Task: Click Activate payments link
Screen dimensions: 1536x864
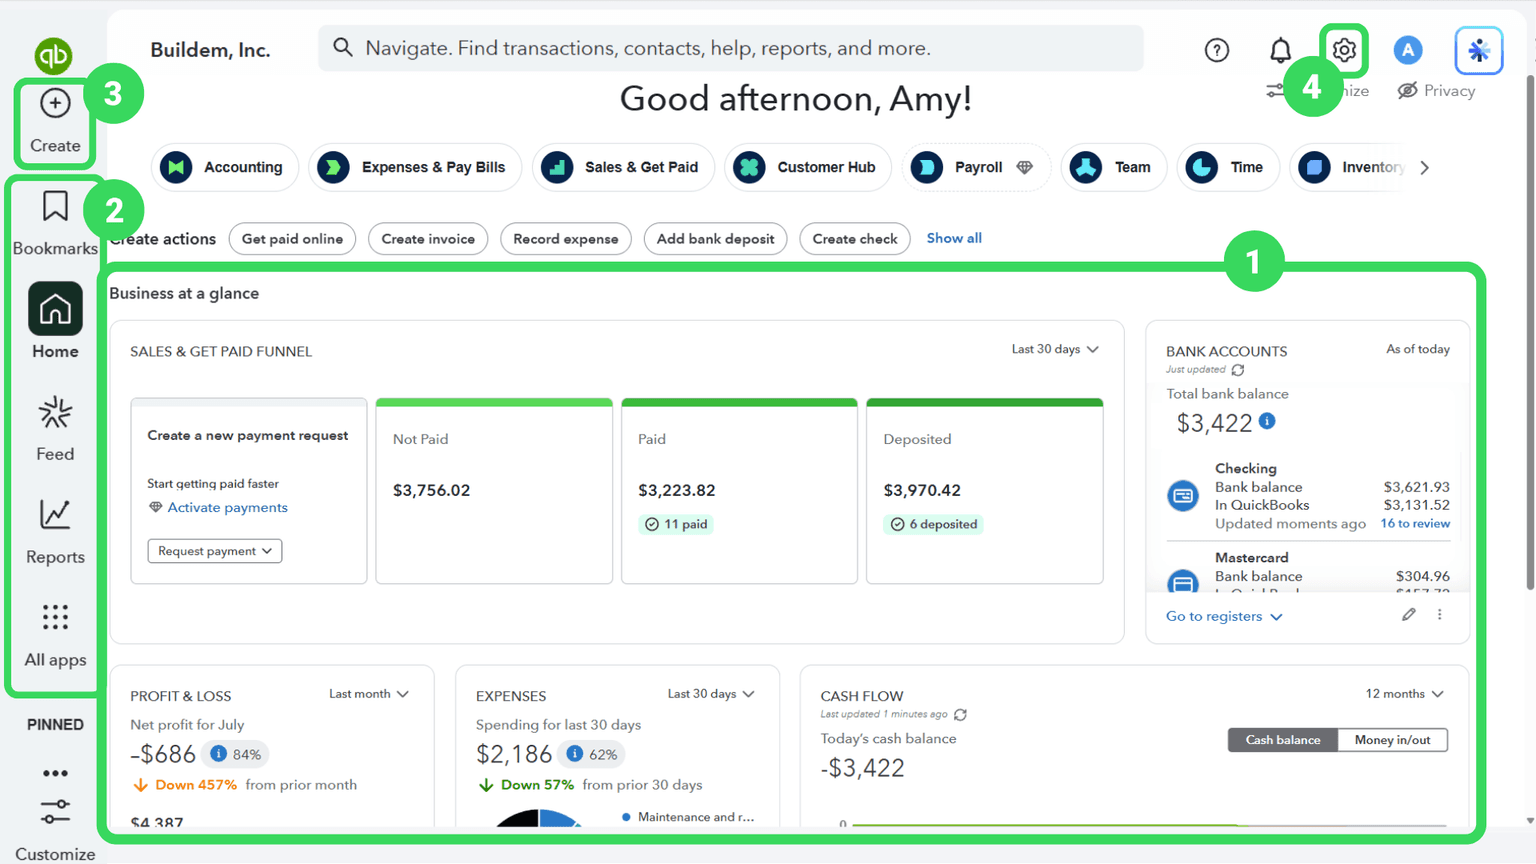Action: pos(227,508)
